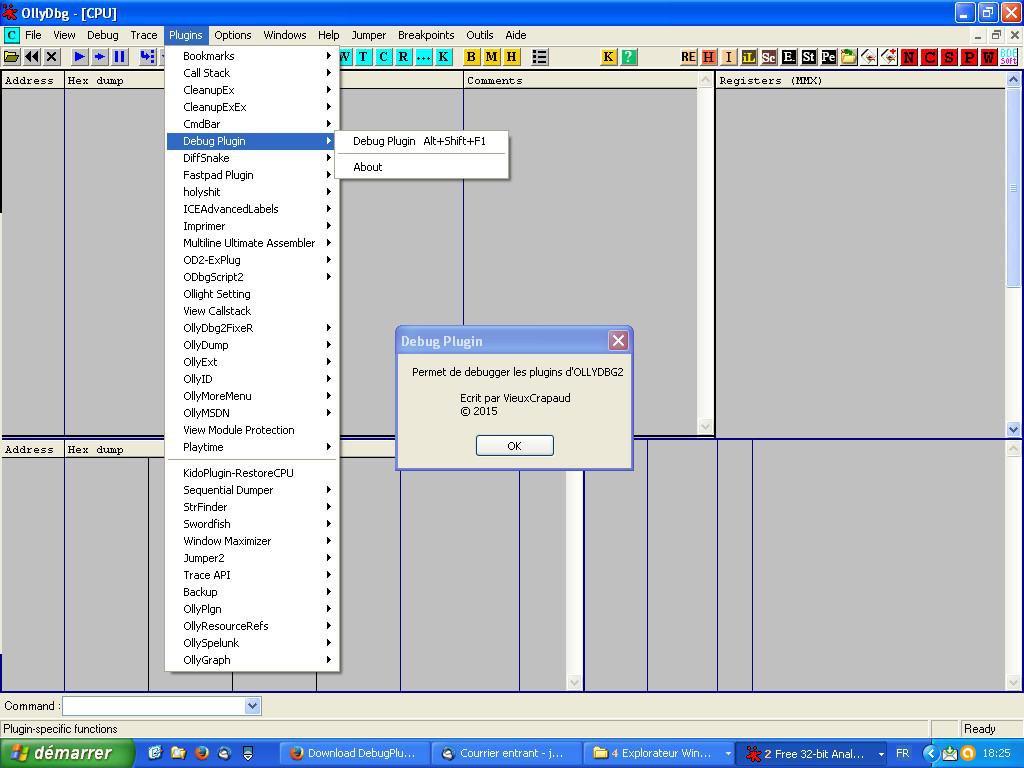1024x768 pixels.
Task: Expand the StrFinder submenu arrow
Action: [x=328, y=507]
